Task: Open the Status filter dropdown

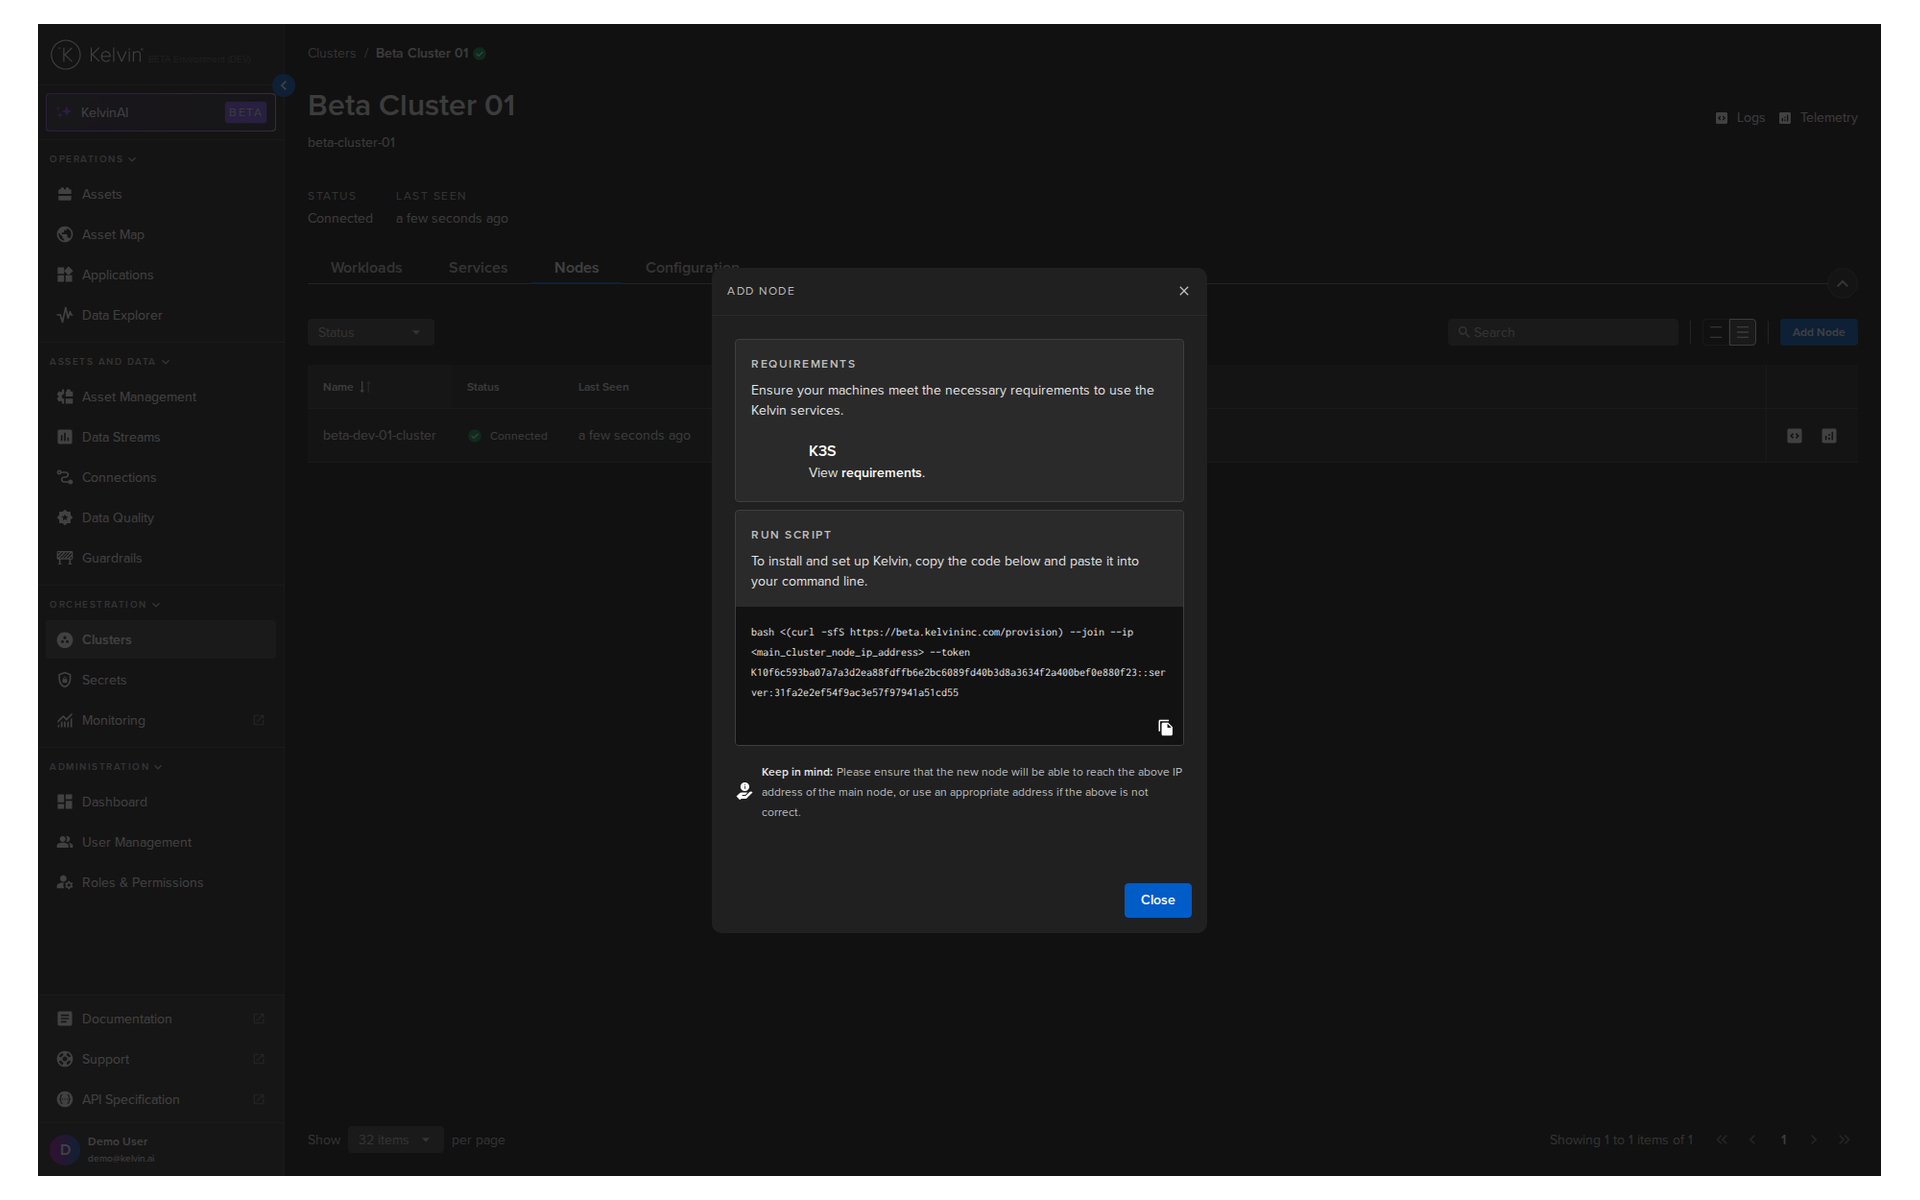Action: tap(370, 332)
